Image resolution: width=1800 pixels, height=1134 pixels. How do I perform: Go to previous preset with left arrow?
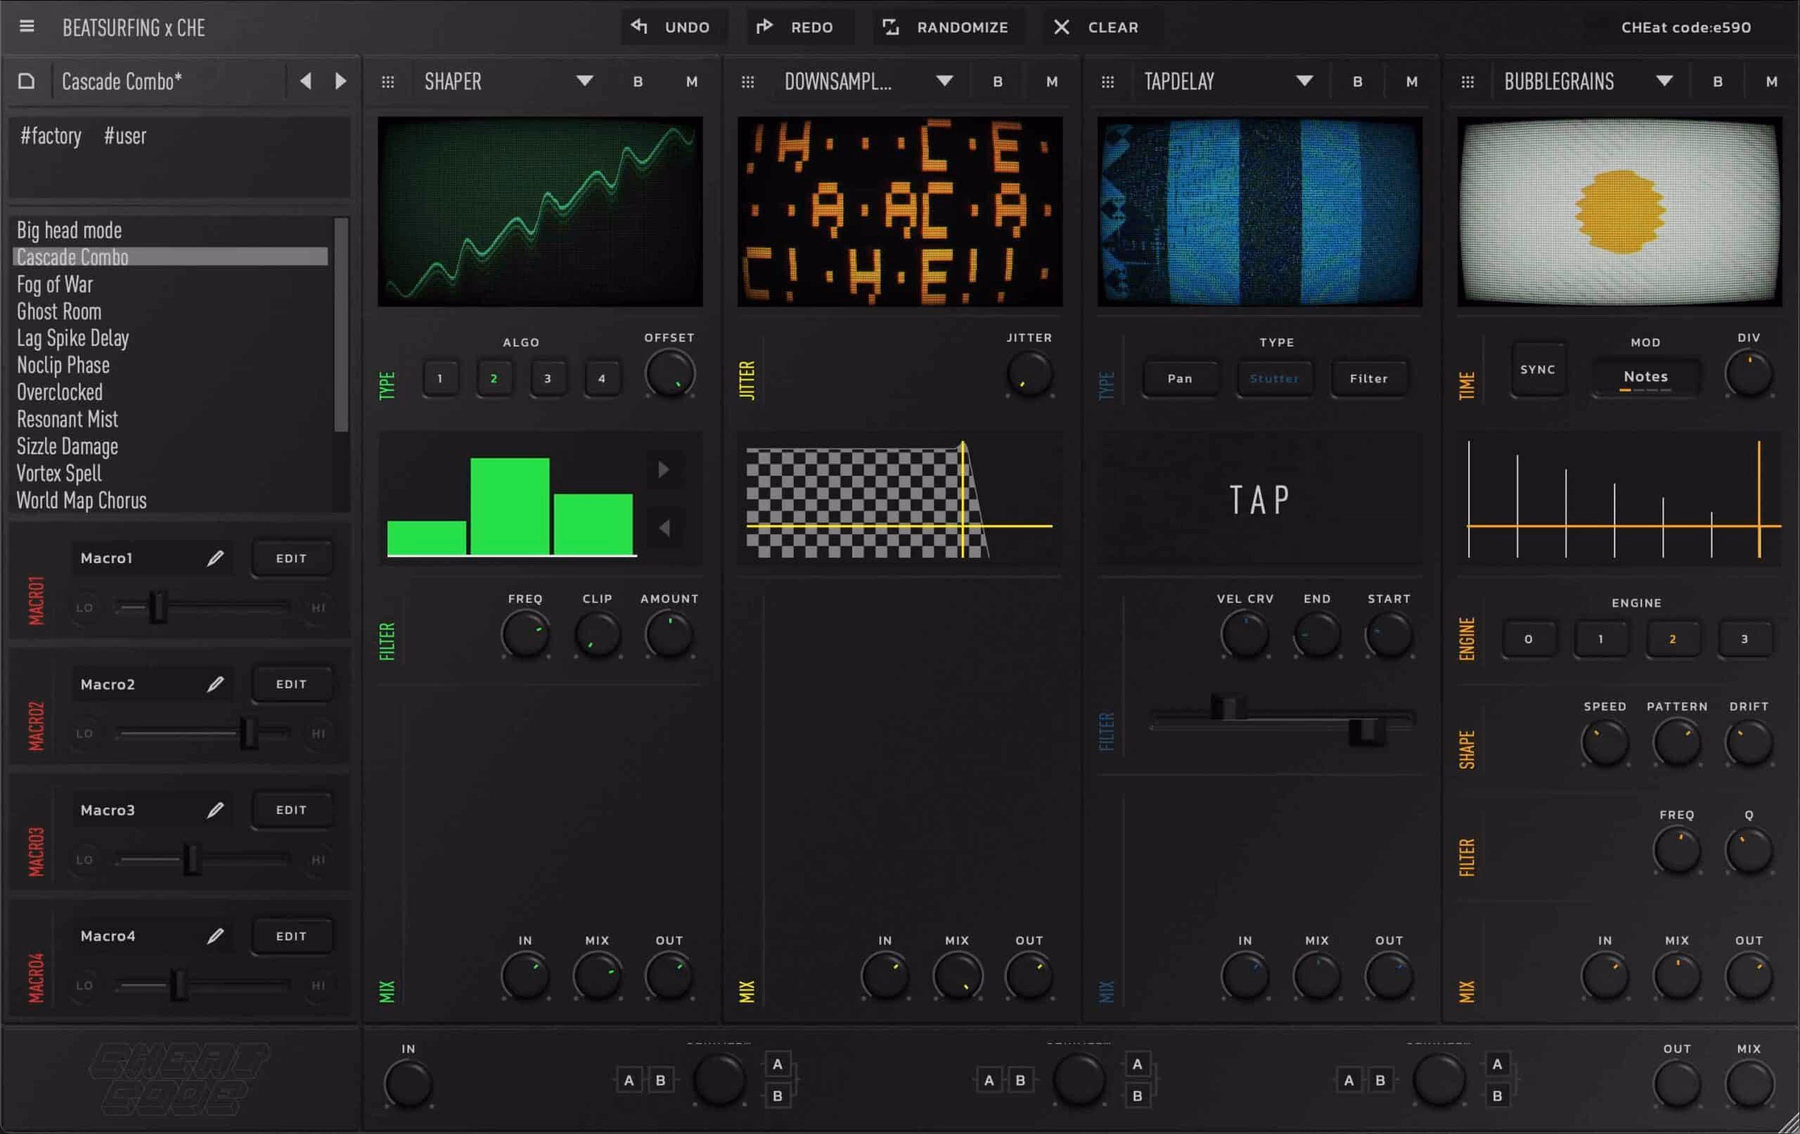[305, 81]
